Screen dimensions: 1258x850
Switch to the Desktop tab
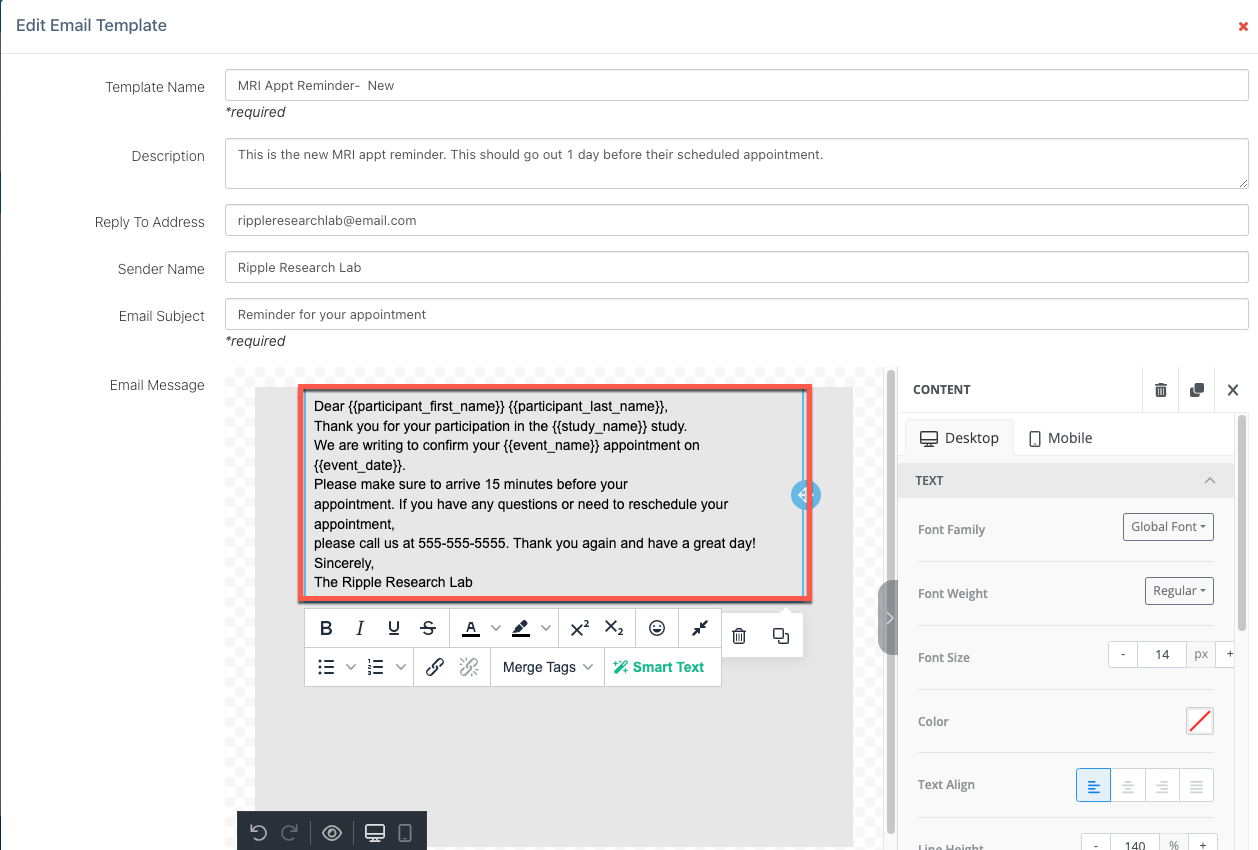[x=958, y=438]
